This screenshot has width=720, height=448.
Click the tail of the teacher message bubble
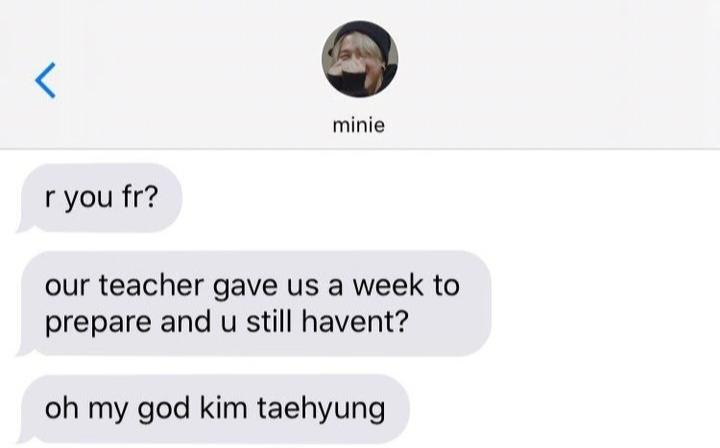25,350
